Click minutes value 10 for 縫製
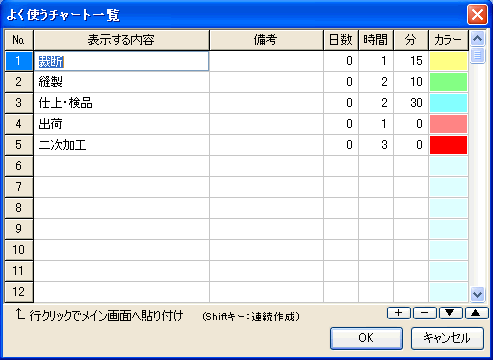493x360 pixels. [411, 82]
